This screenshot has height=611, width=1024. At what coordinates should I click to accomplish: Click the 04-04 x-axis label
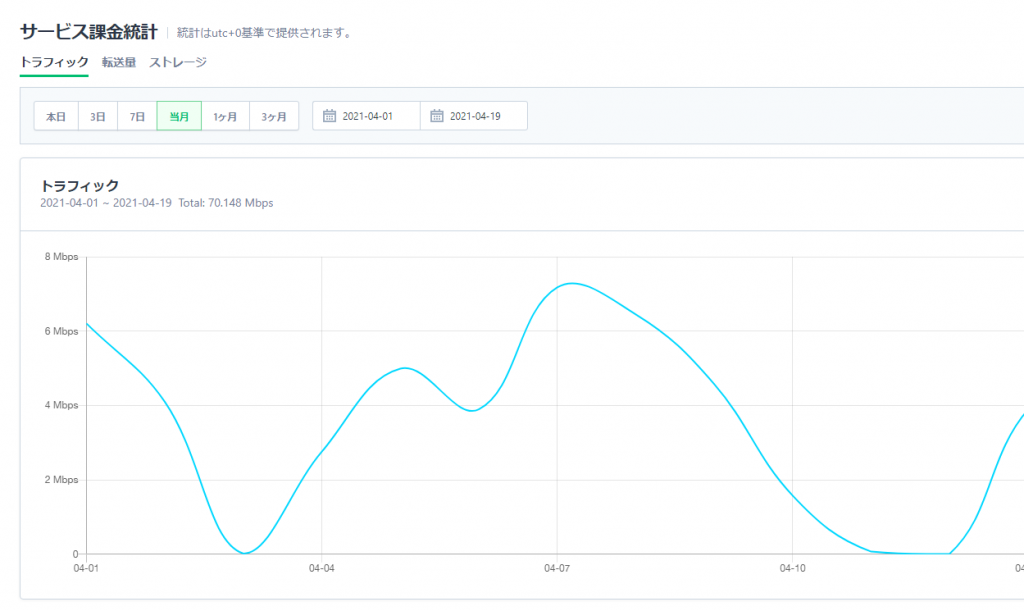pyautogui.click(x=321, y=568)
